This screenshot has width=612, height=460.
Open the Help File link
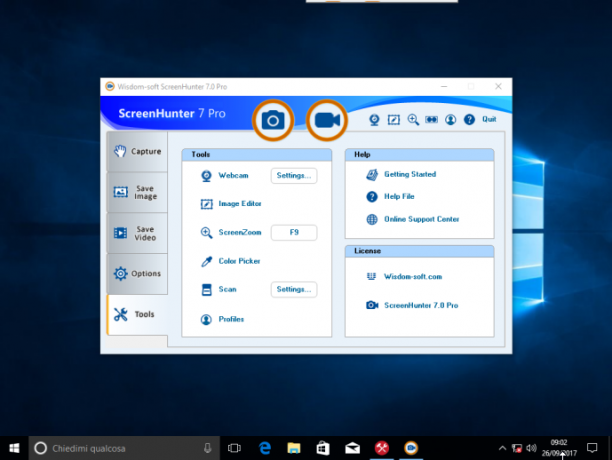point(399,196)
